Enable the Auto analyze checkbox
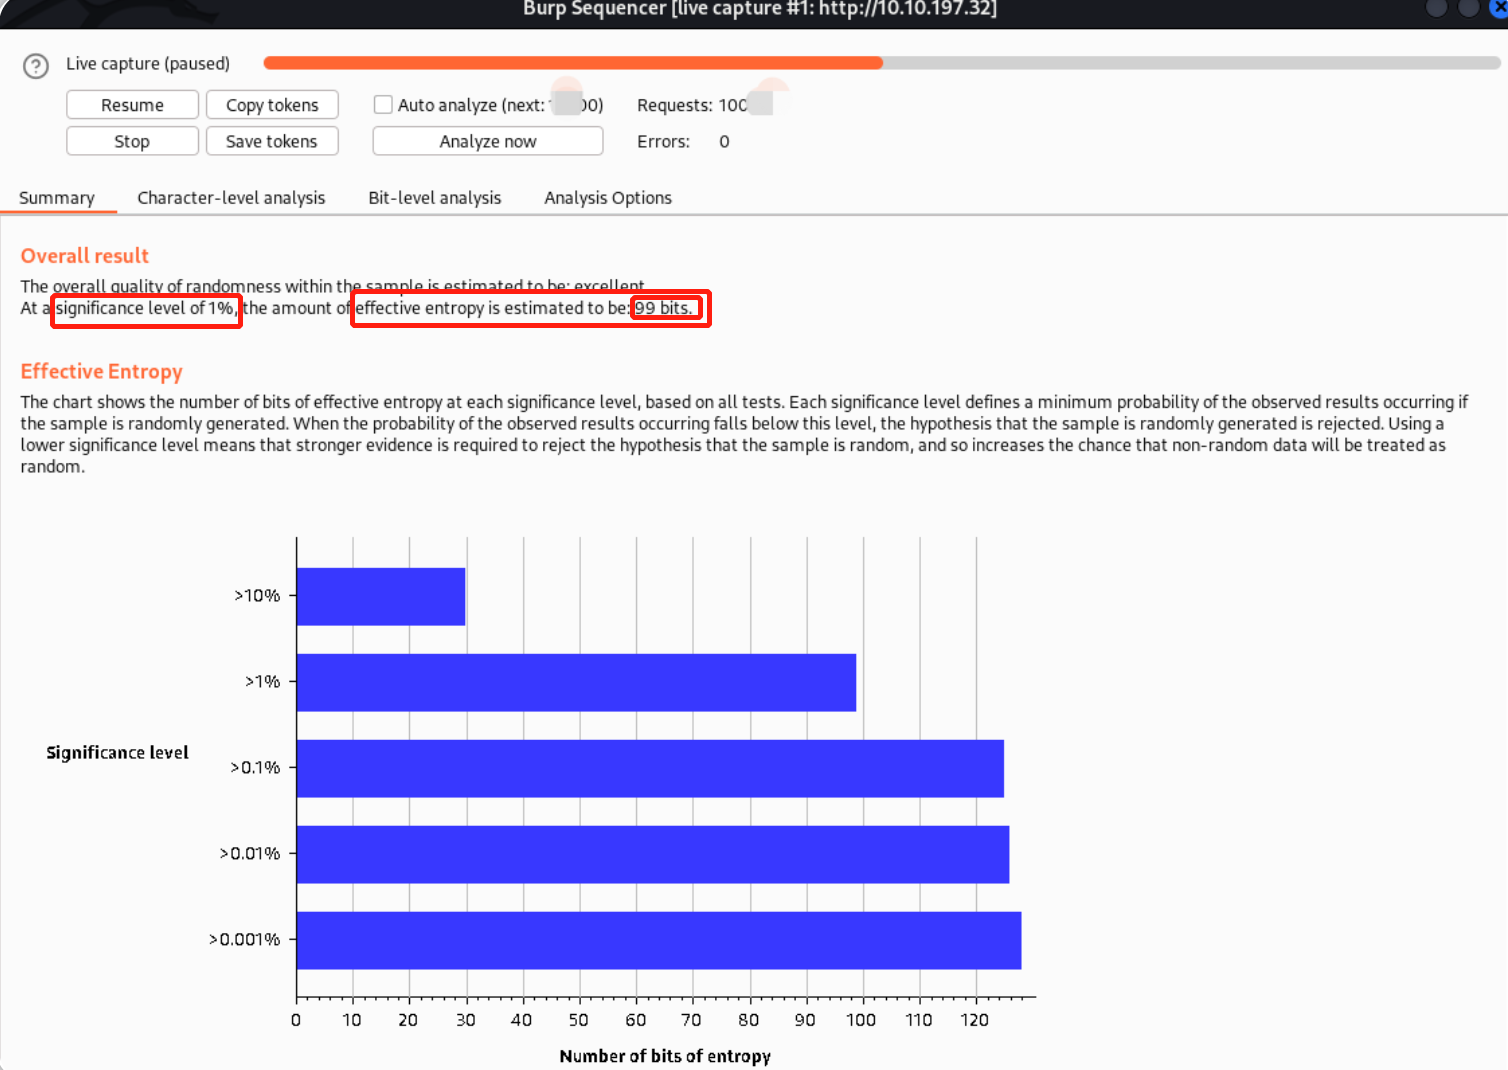This screenshot has height=1070, width=1508. pyautogui.click(x=383, y=105)
